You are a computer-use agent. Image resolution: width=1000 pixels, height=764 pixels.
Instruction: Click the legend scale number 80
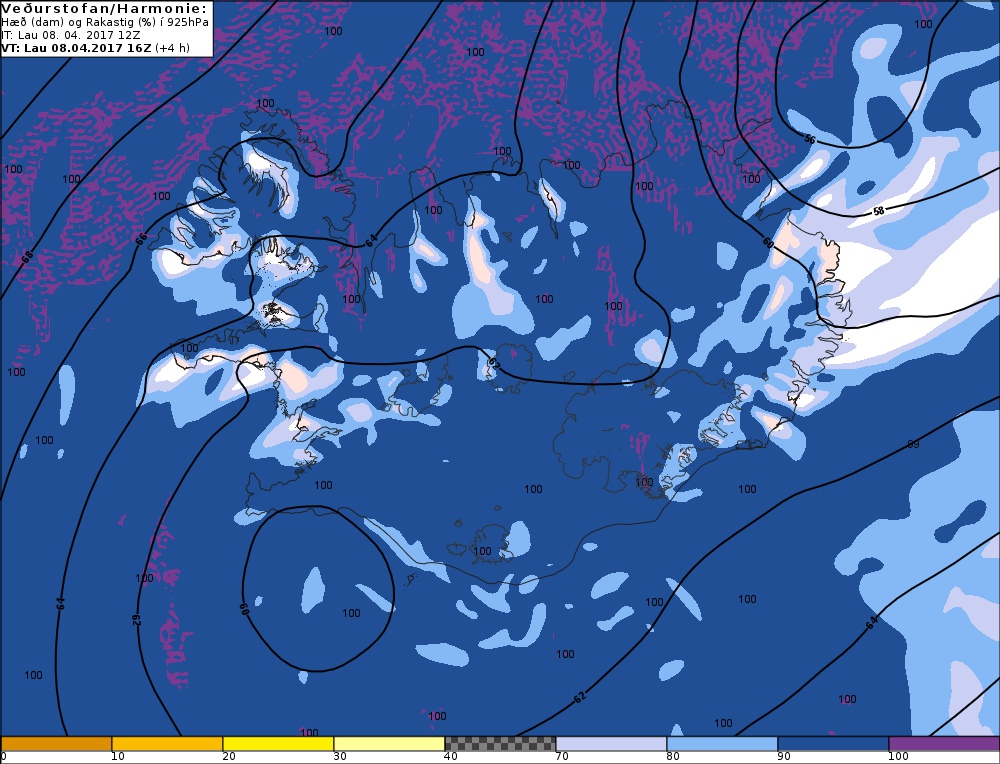[673, 757]
